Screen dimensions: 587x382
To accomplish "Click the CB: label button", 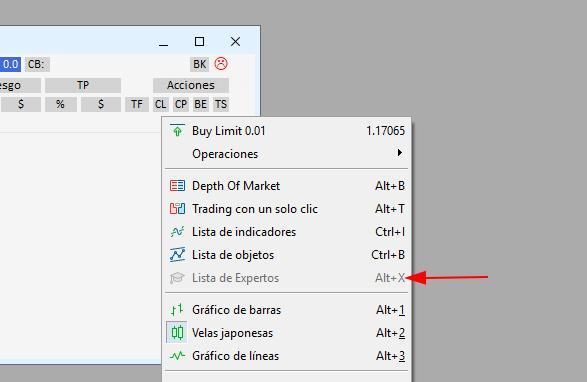I will pos(37,64).
